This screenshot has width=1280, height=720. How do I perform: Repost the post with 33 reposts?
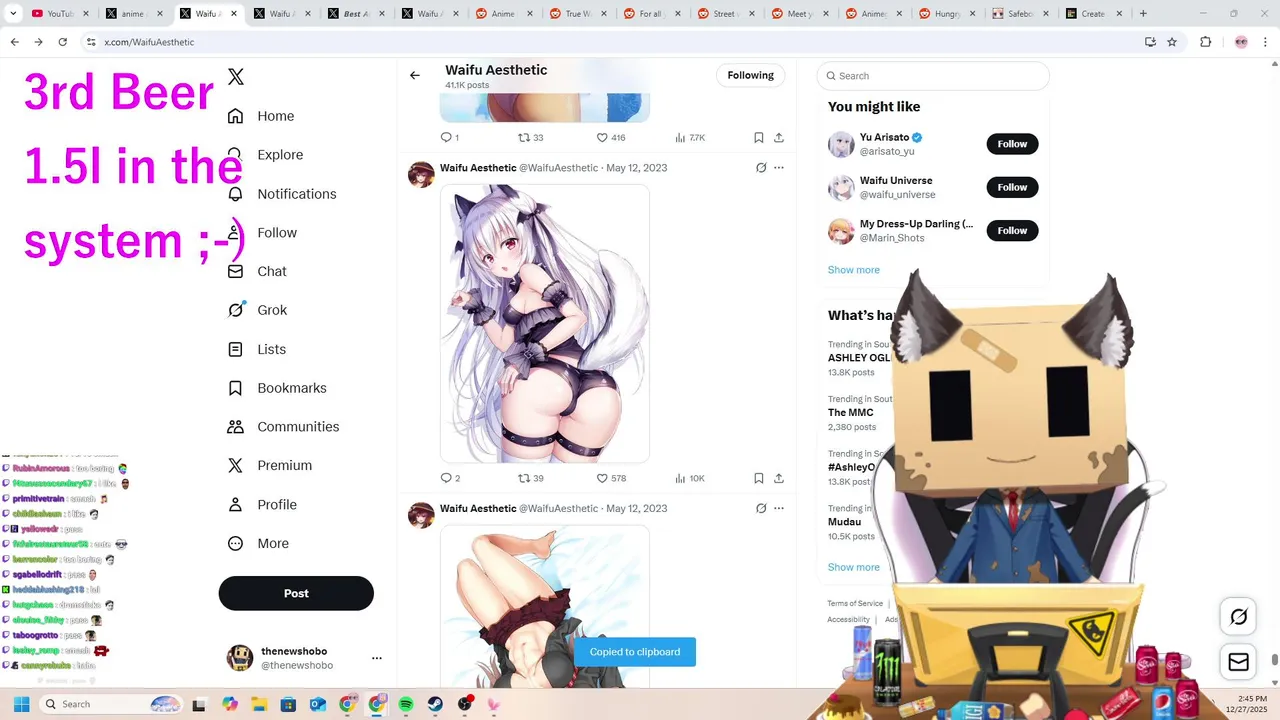point(530,138)
